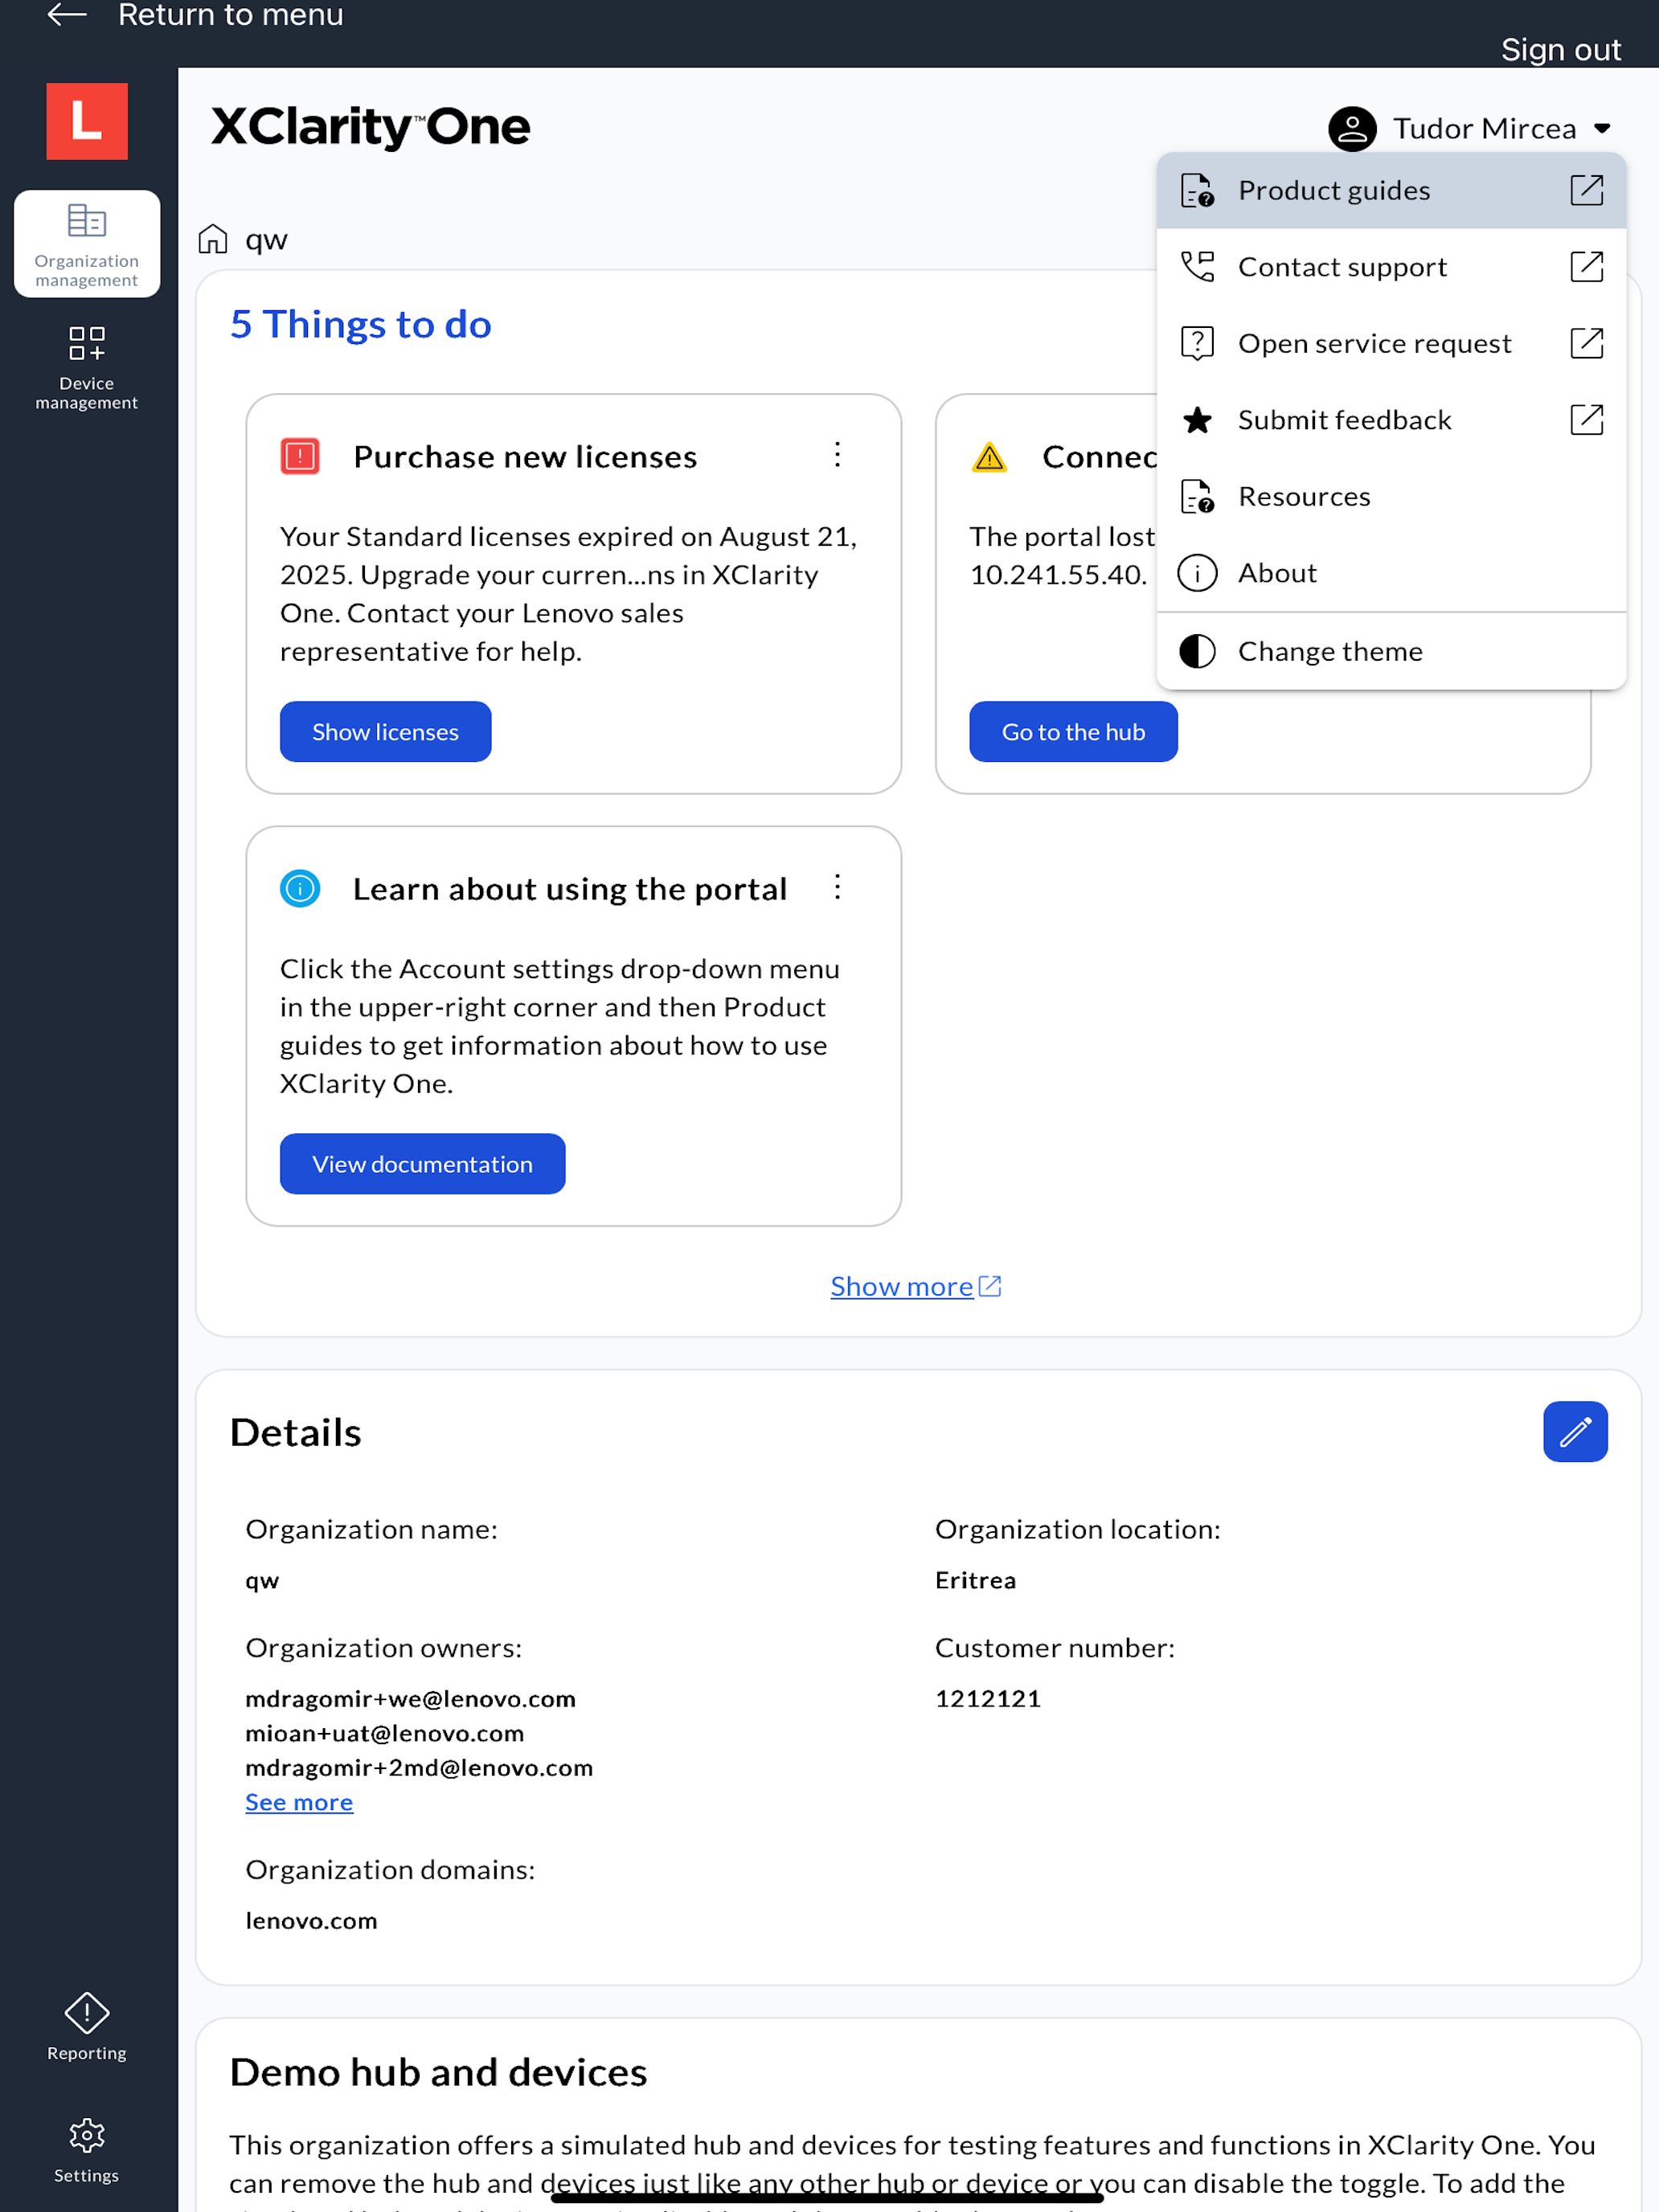The height and width of the screenshot is (2212, 1659).
Task: Open Organization management in the sidebar
Action: [87, 244]
